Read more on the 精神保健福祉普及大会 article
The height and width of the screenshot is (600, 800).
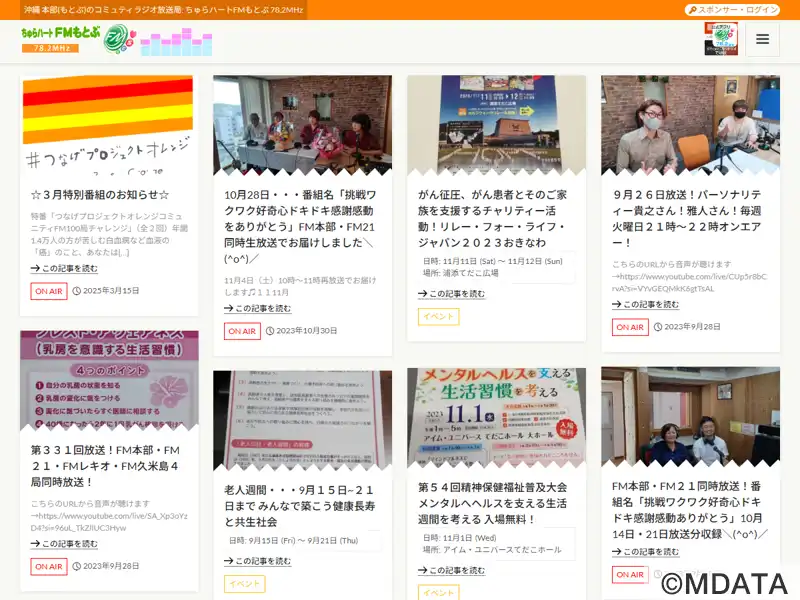point(452,570)
